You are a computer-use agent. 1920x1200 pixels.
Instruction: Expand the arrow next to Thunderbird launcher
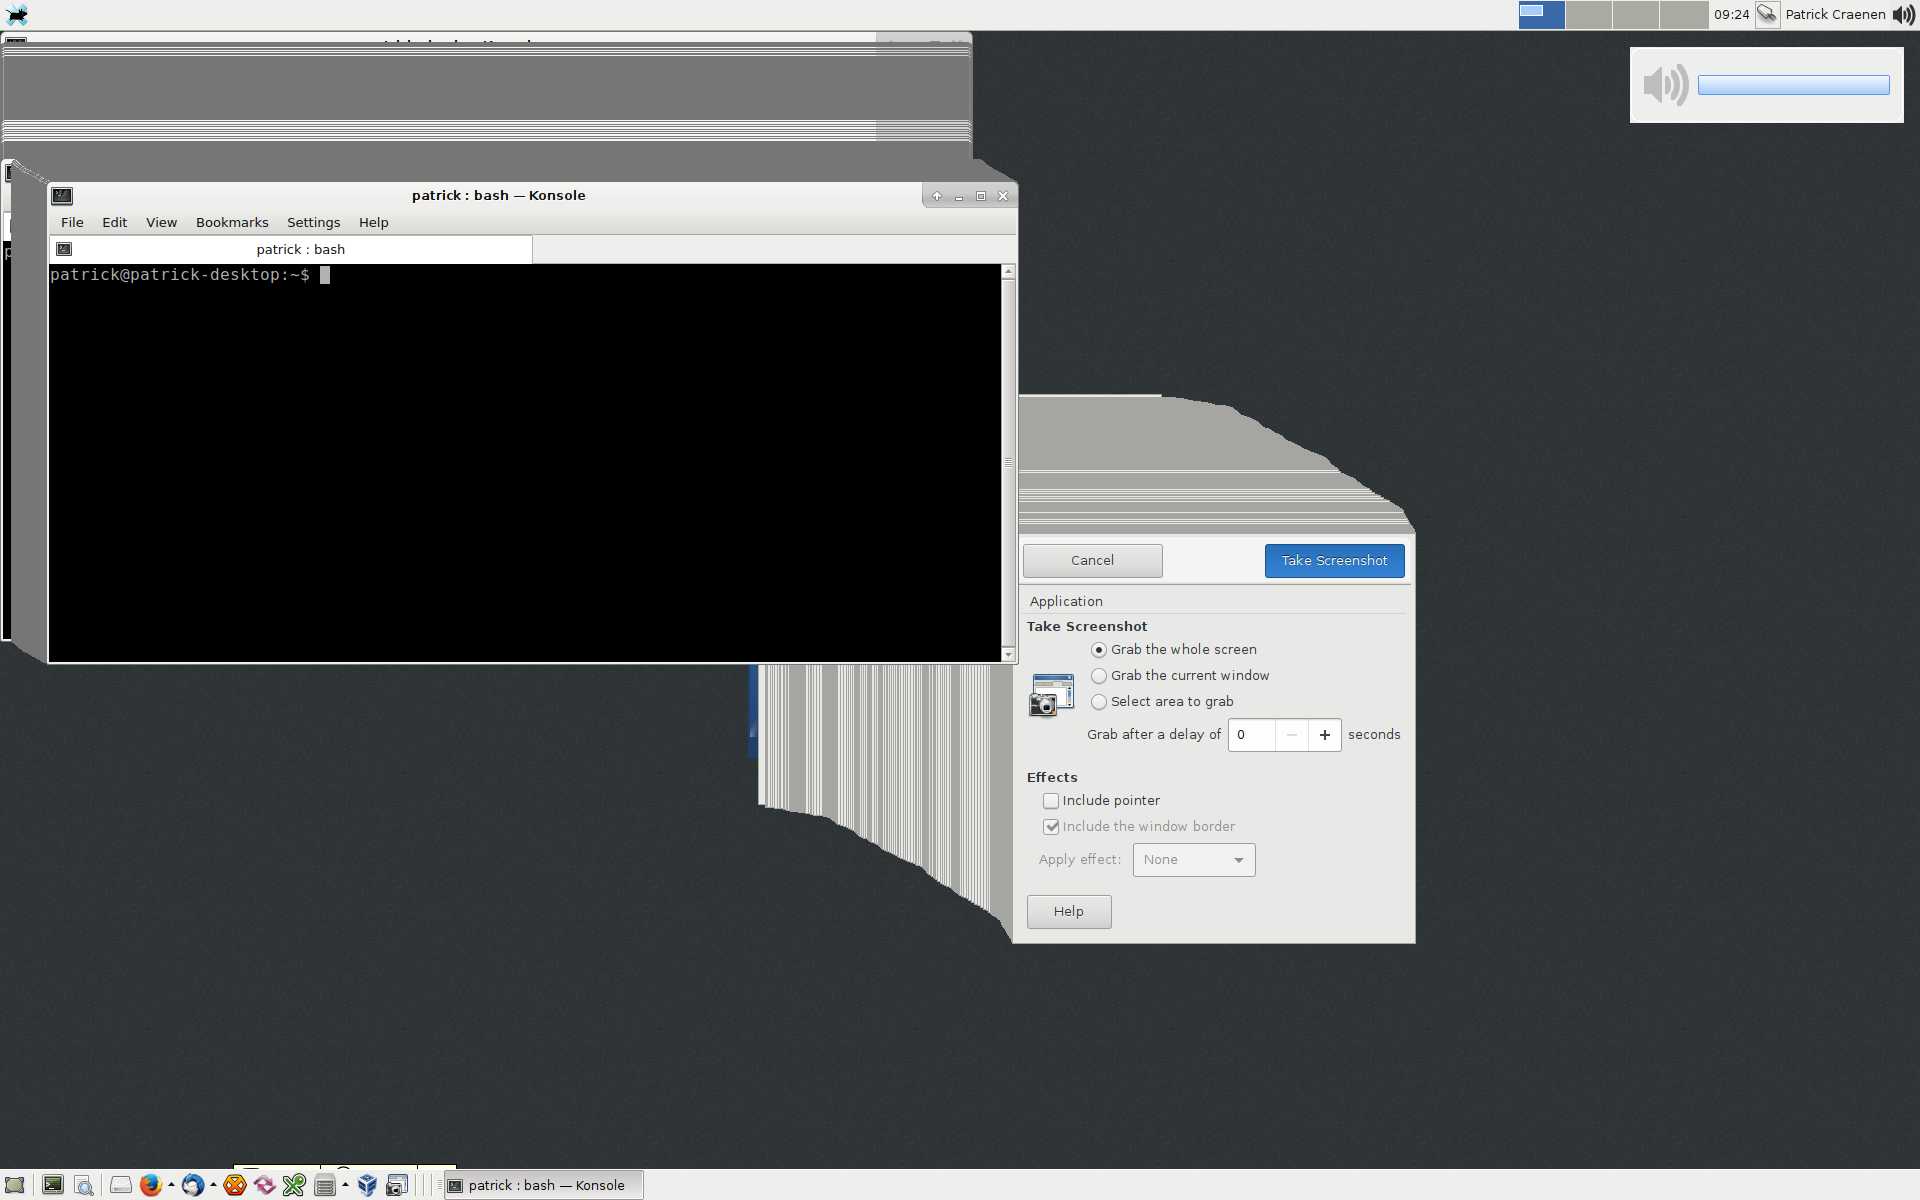click(x=214, y=1185)
